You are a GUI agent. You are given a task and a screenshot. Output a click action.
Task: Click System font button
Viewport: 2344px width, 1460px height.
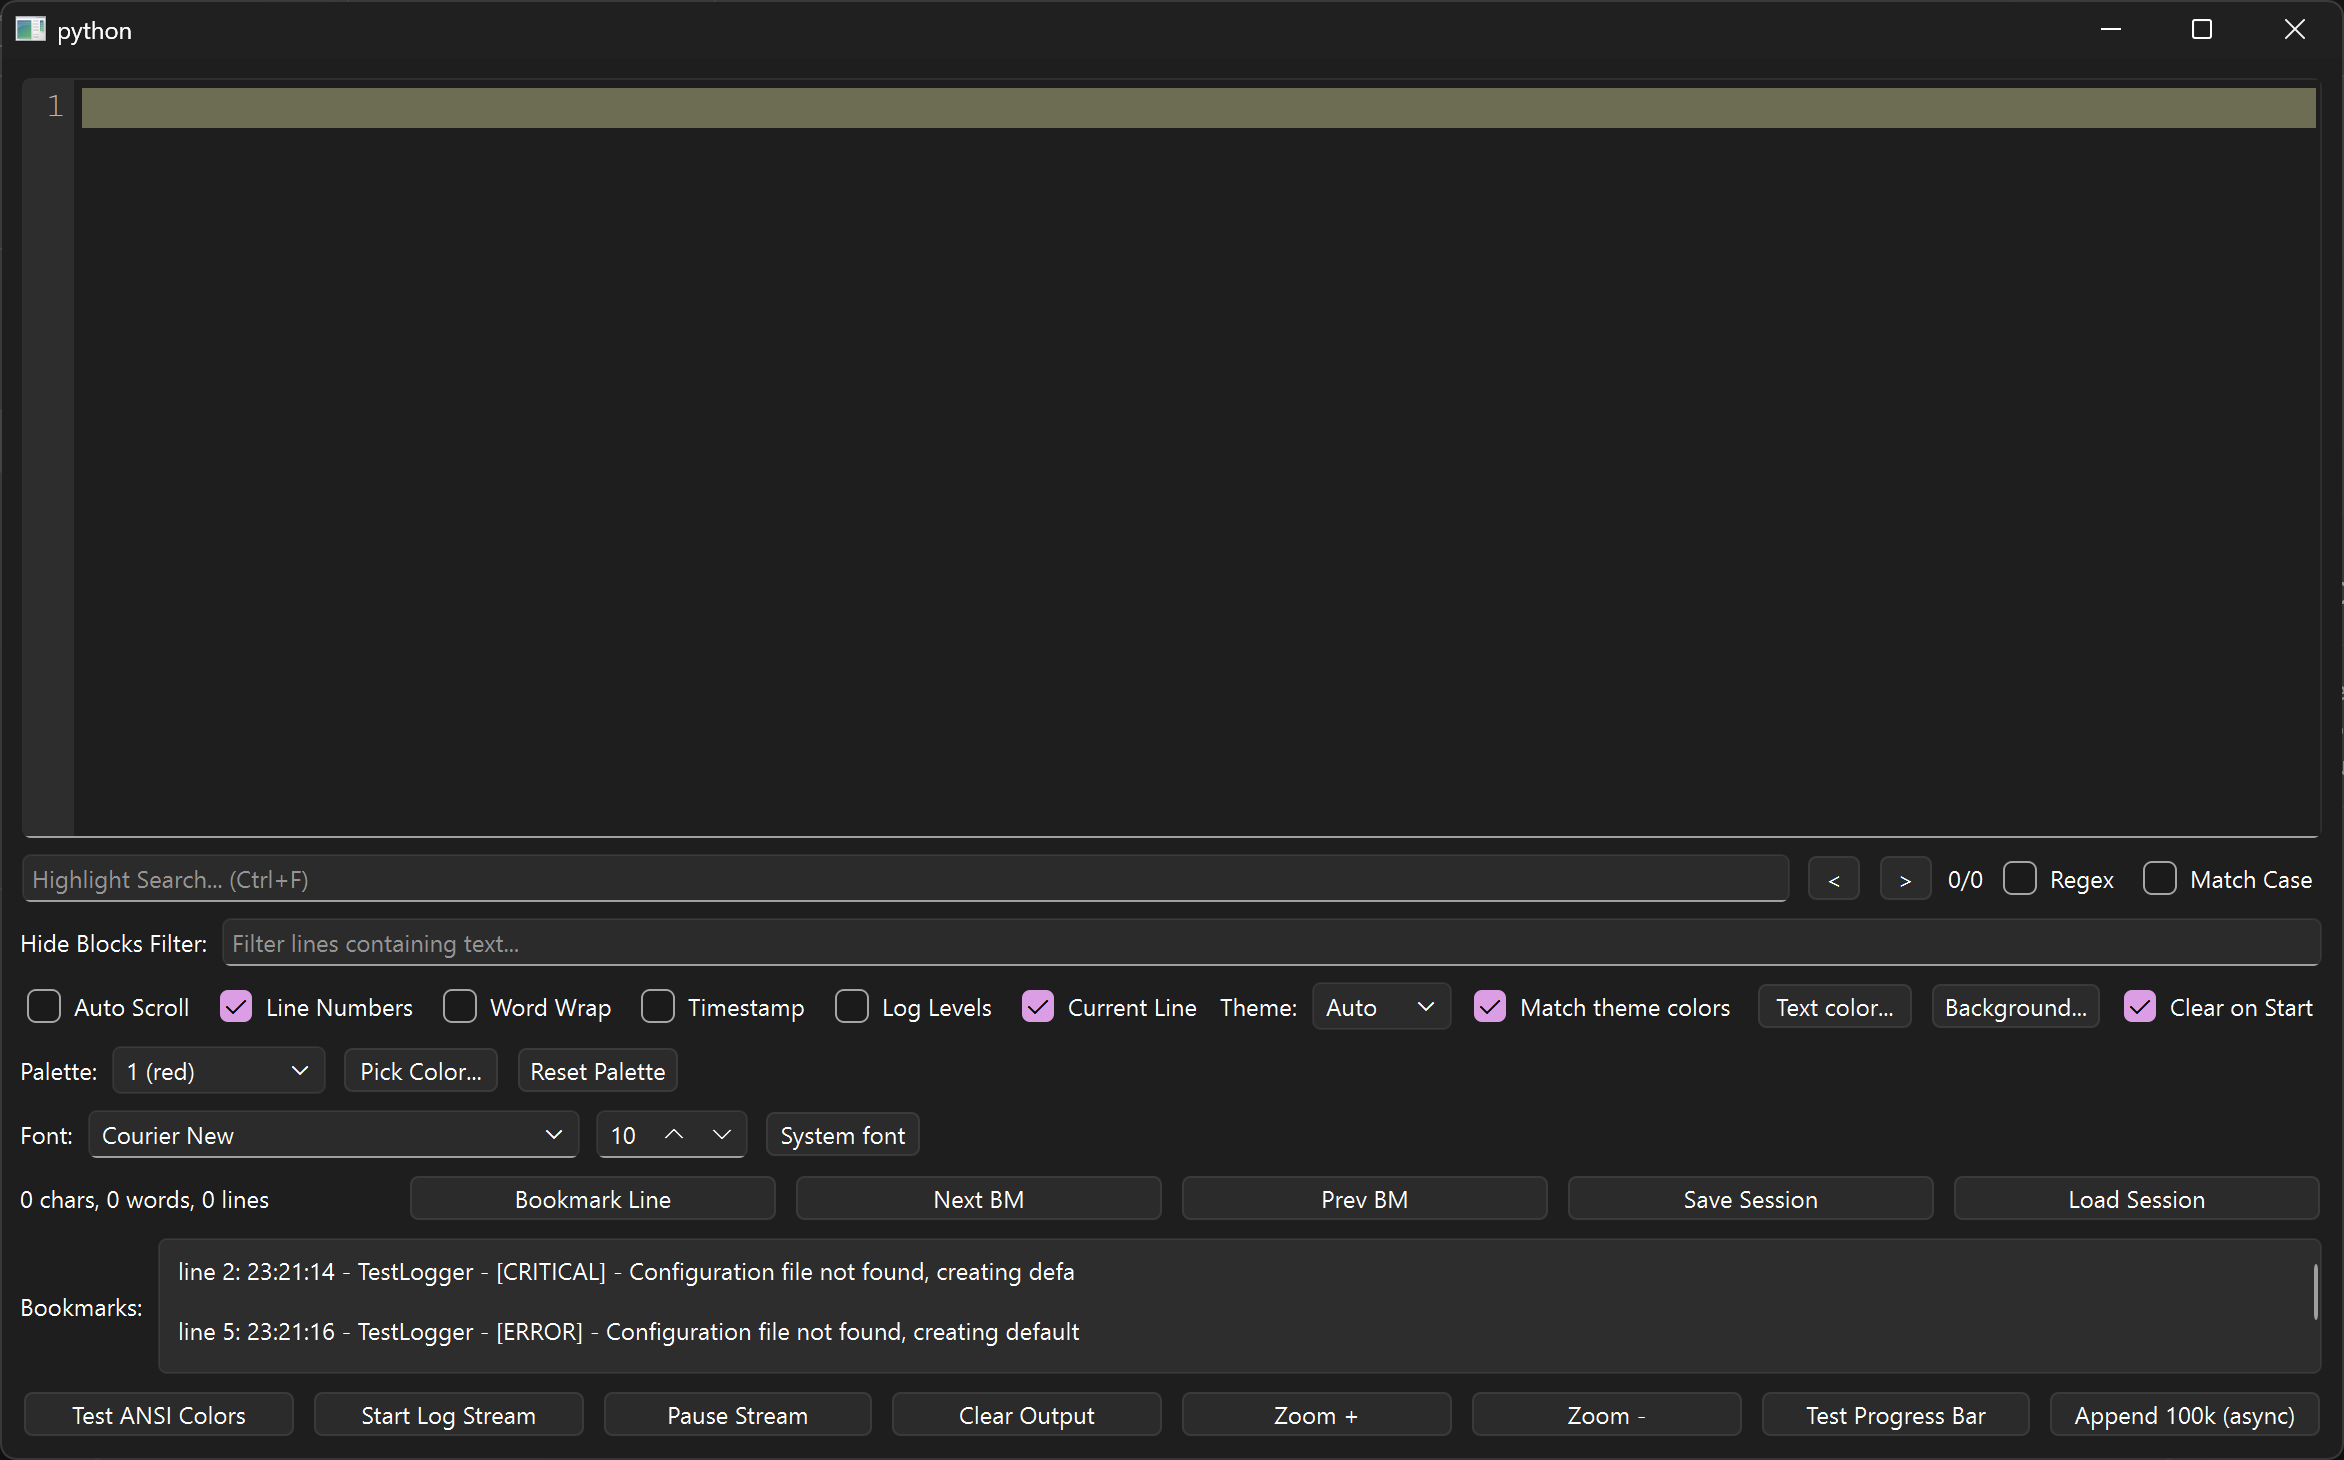coord(843,1135)
